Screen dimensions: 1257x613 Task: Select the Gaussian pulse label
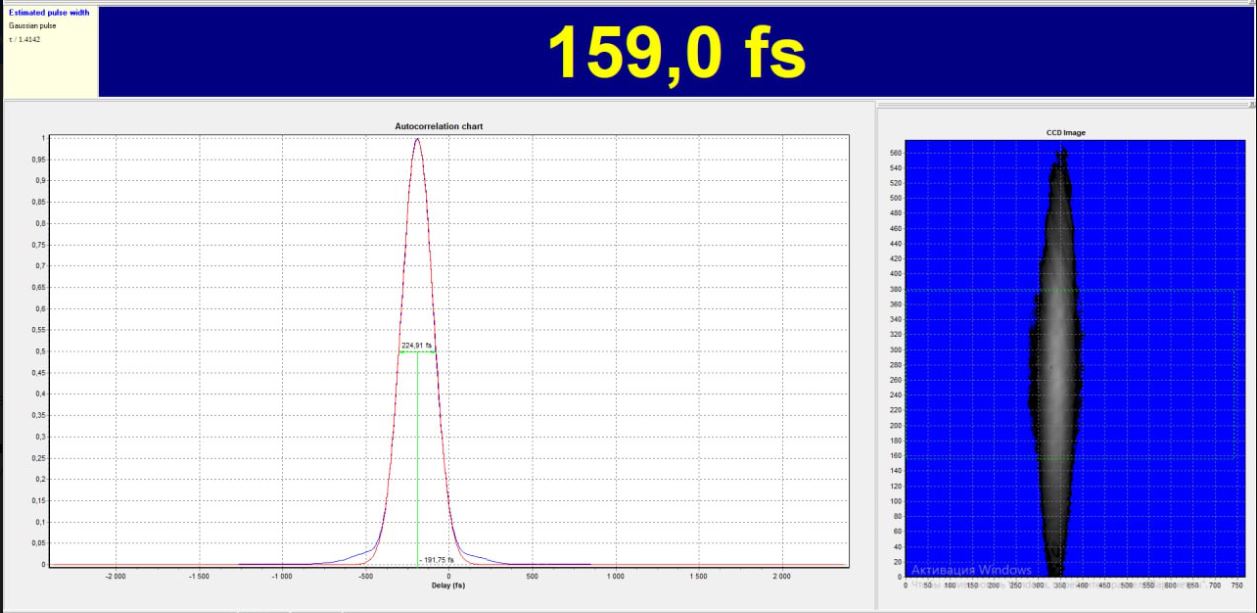point(33,26)
